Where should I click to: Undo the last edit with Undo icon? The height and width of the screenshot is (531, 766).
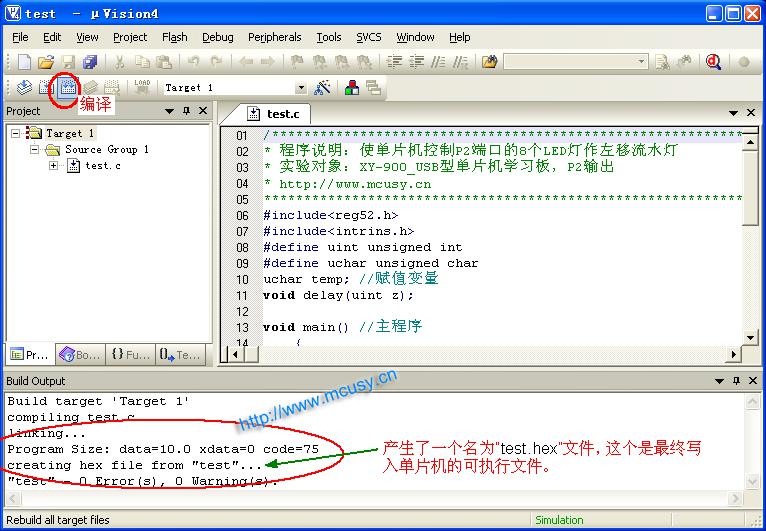click(194, 62)
